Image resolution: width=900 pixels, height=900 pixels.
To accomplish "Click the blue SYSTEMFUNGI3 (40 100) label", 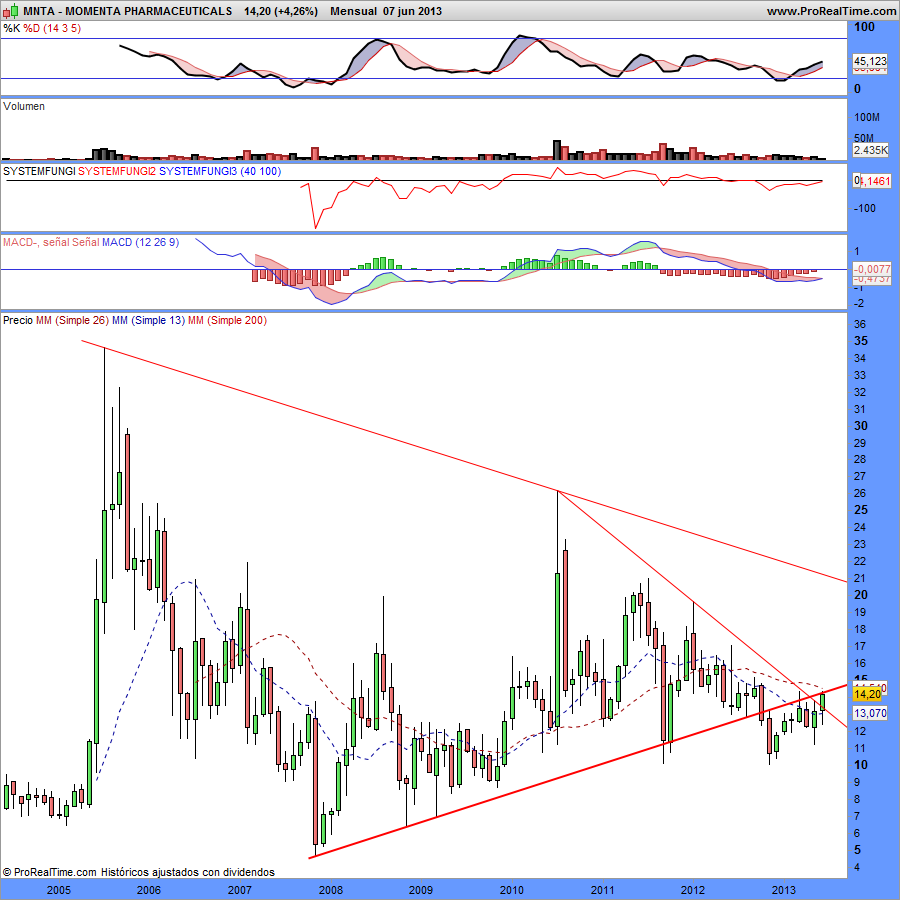I will click(220, 171).
